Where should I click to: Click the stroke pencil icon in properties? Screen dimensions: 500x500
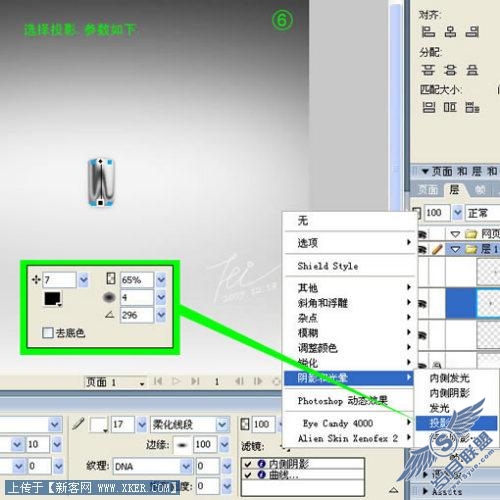[78, 424]
